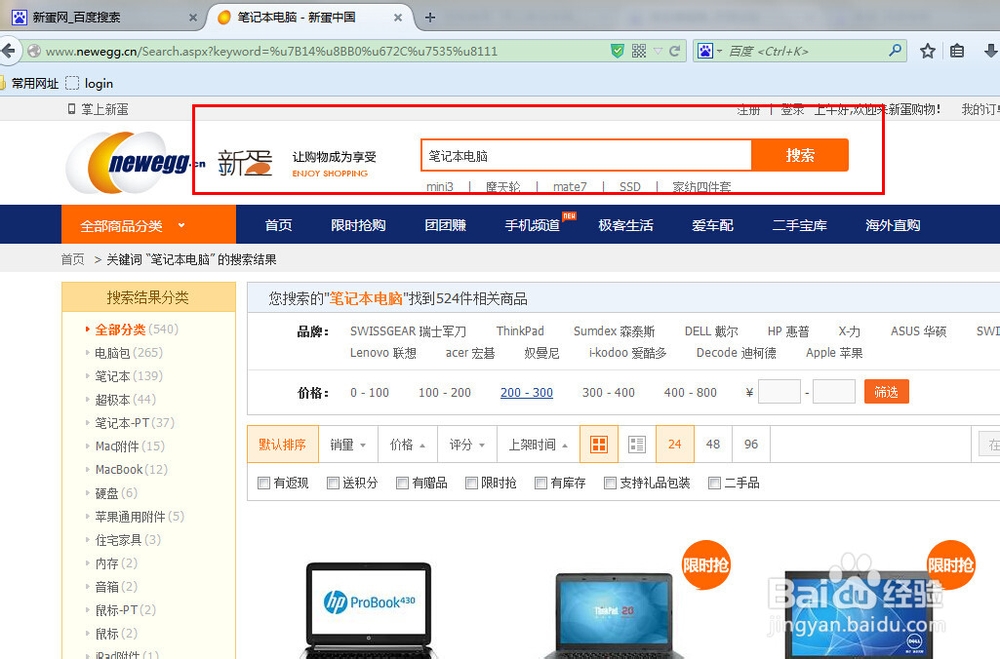Check the 送积分 checkbox

point(333,483)
